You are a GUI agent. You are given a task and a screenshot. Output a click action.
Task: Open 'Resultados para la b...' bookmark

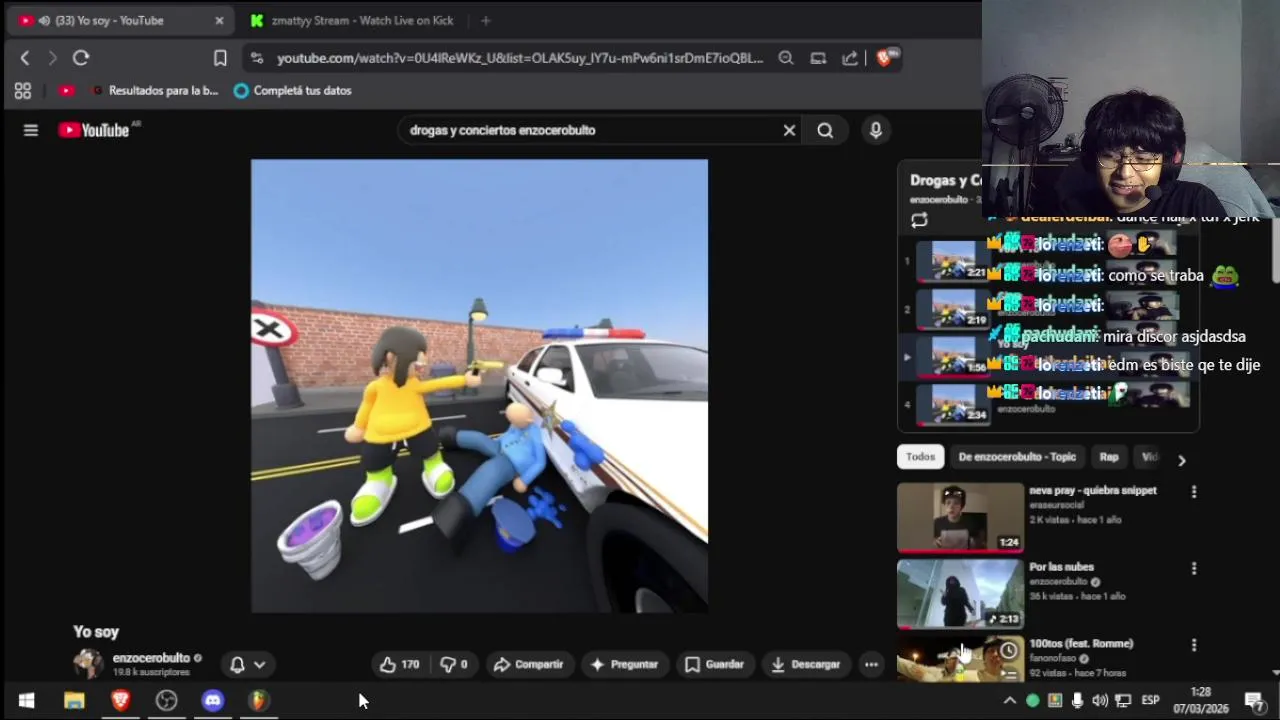(155, 90)
